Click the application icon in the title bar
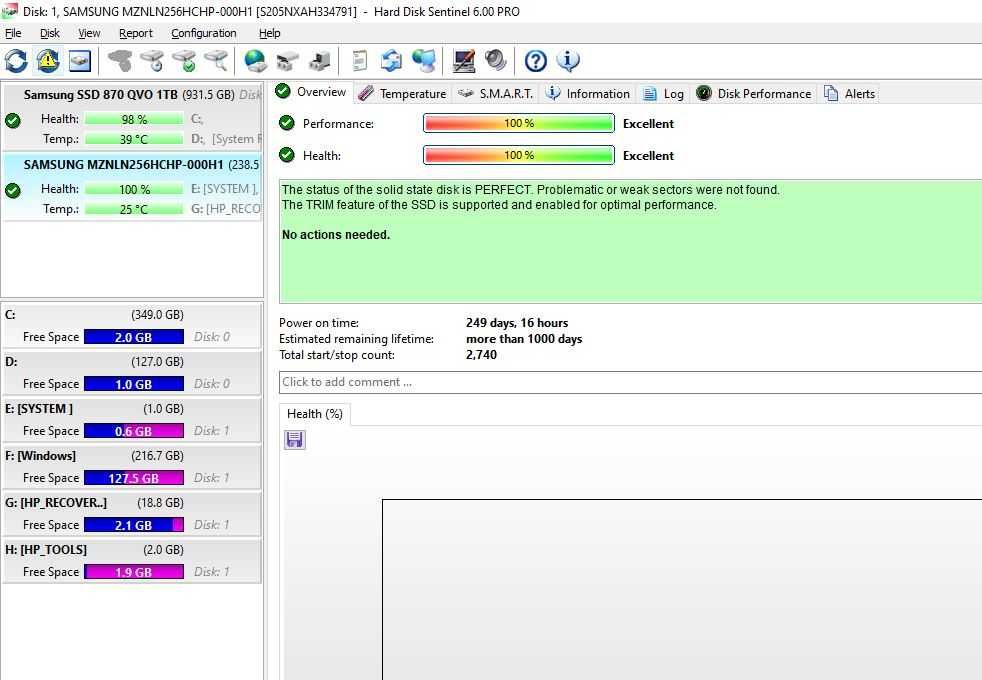The image size is (982, 680). pyautogui.click(x=9, y=11)
